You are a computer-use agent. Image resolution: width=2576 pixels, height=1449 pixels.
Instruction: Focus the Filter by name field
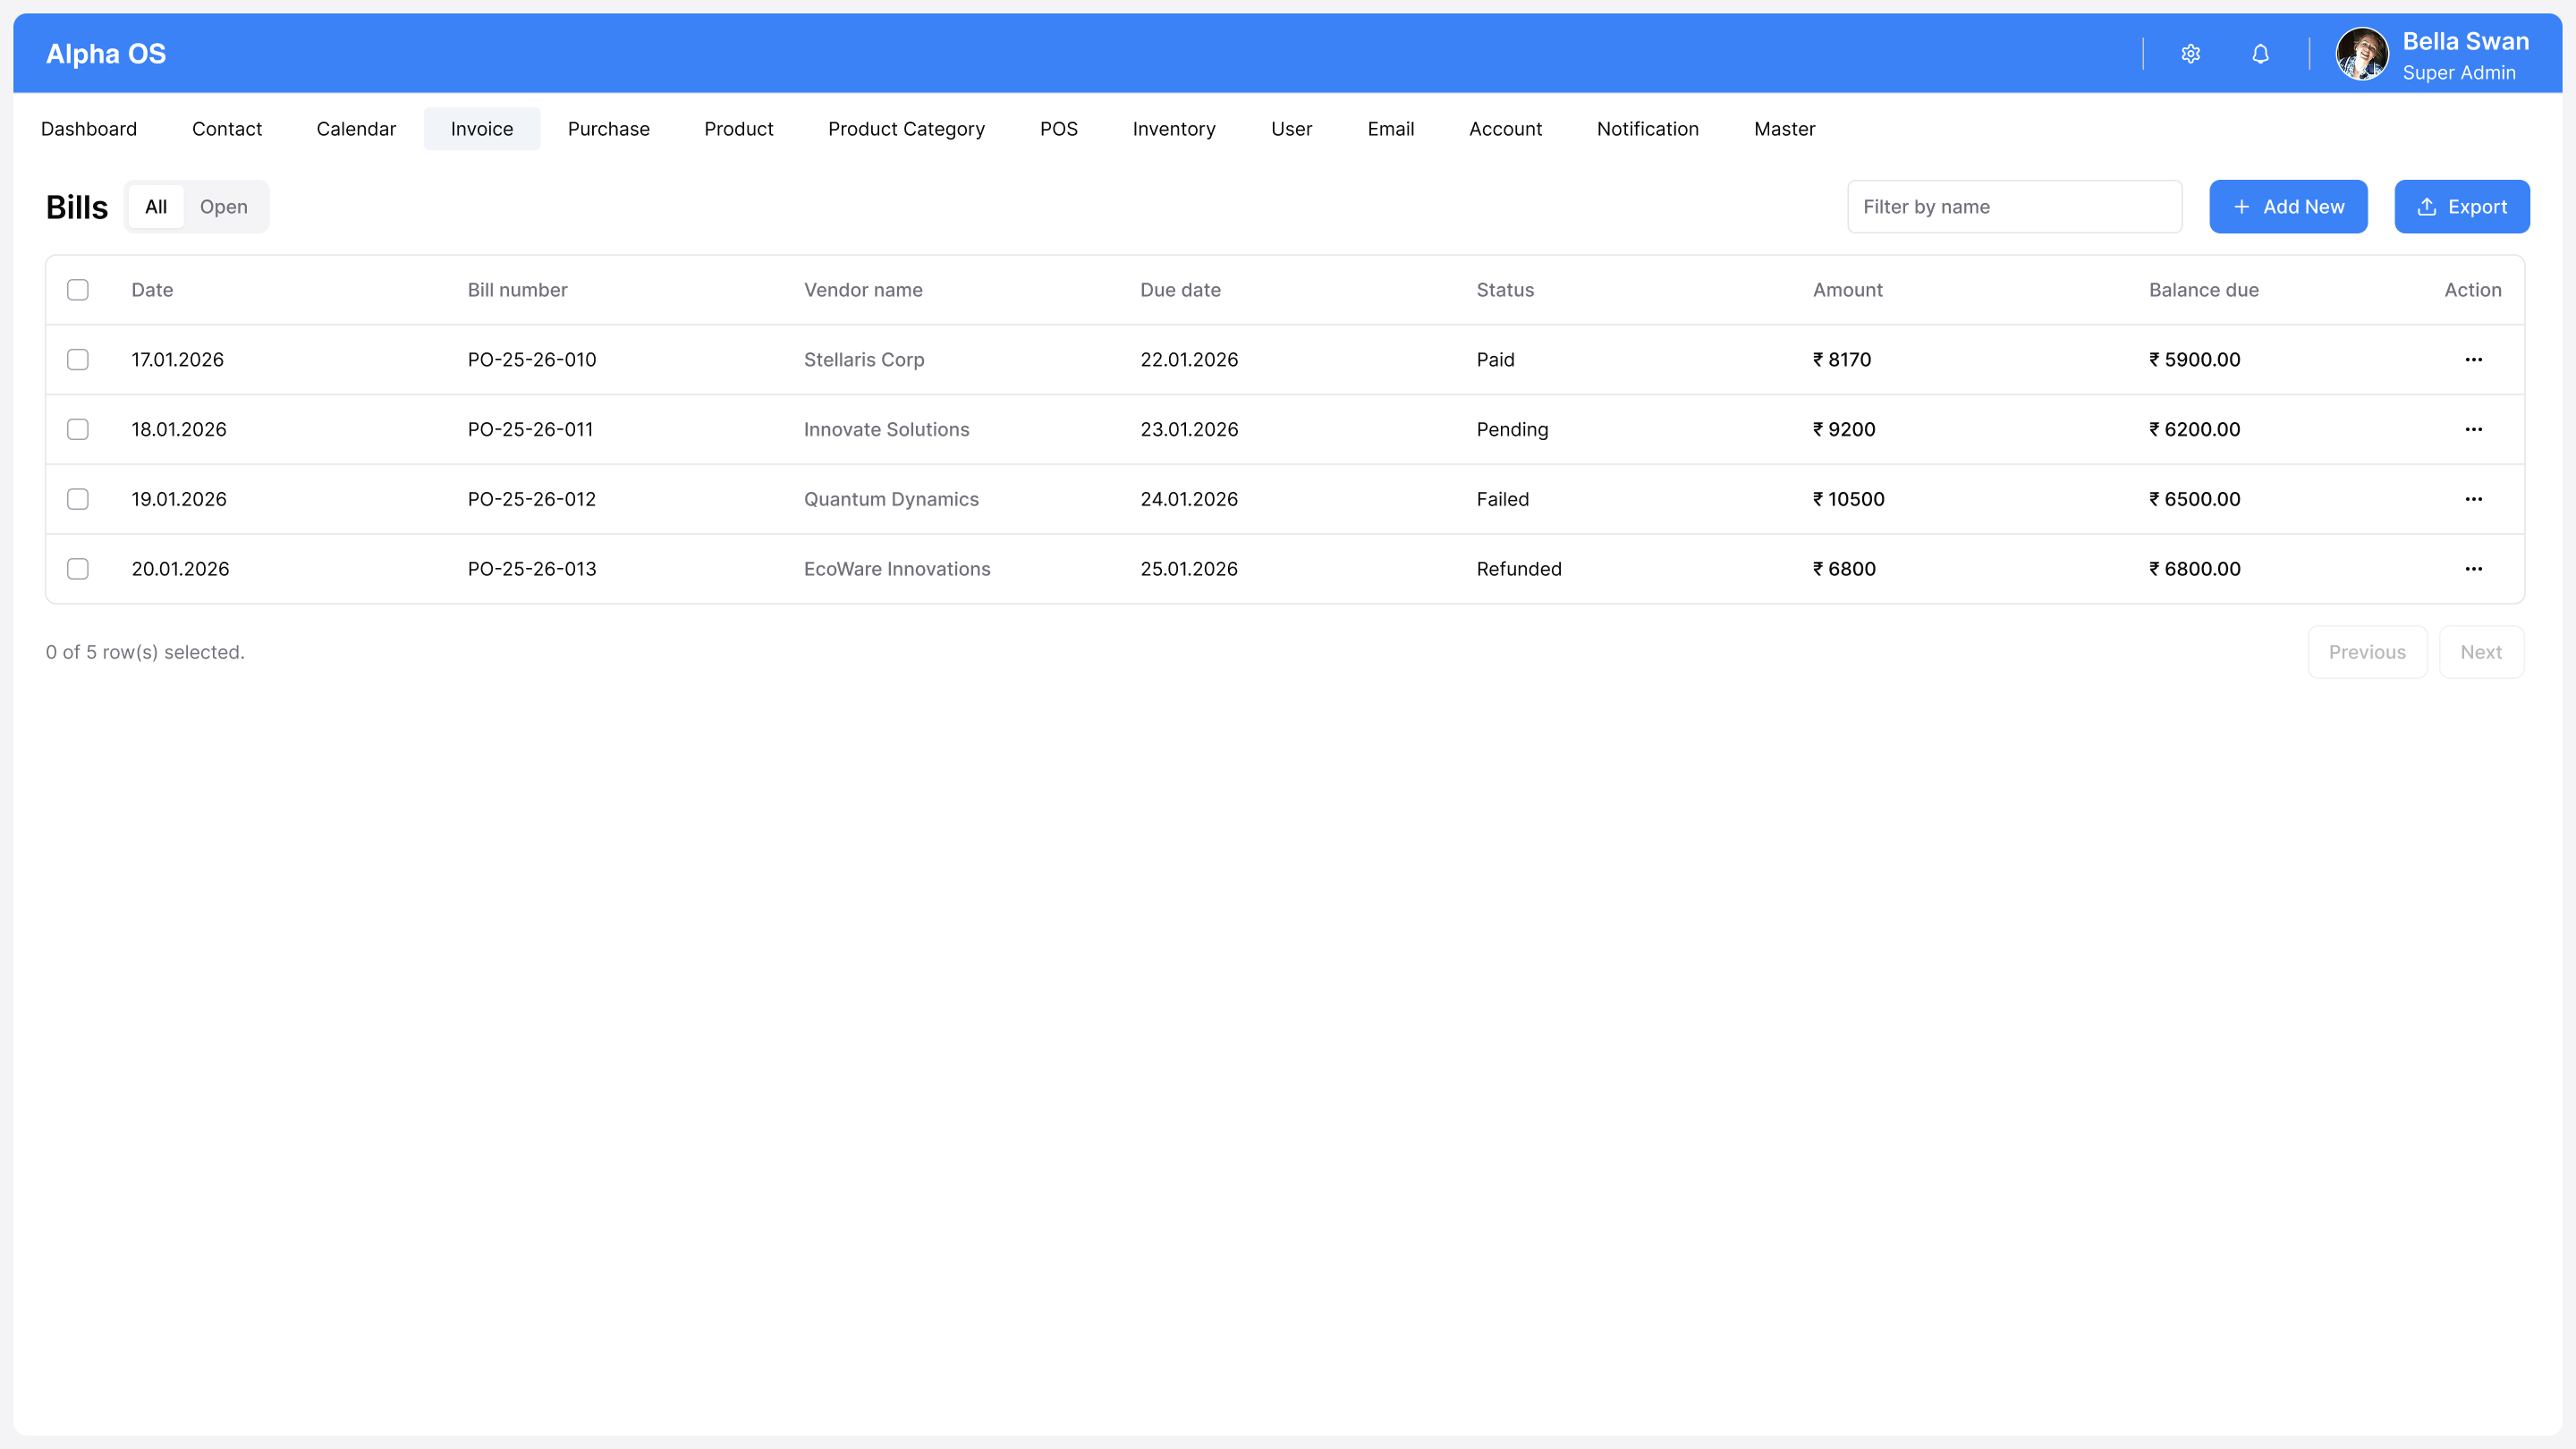click(x=2013, y=207)
